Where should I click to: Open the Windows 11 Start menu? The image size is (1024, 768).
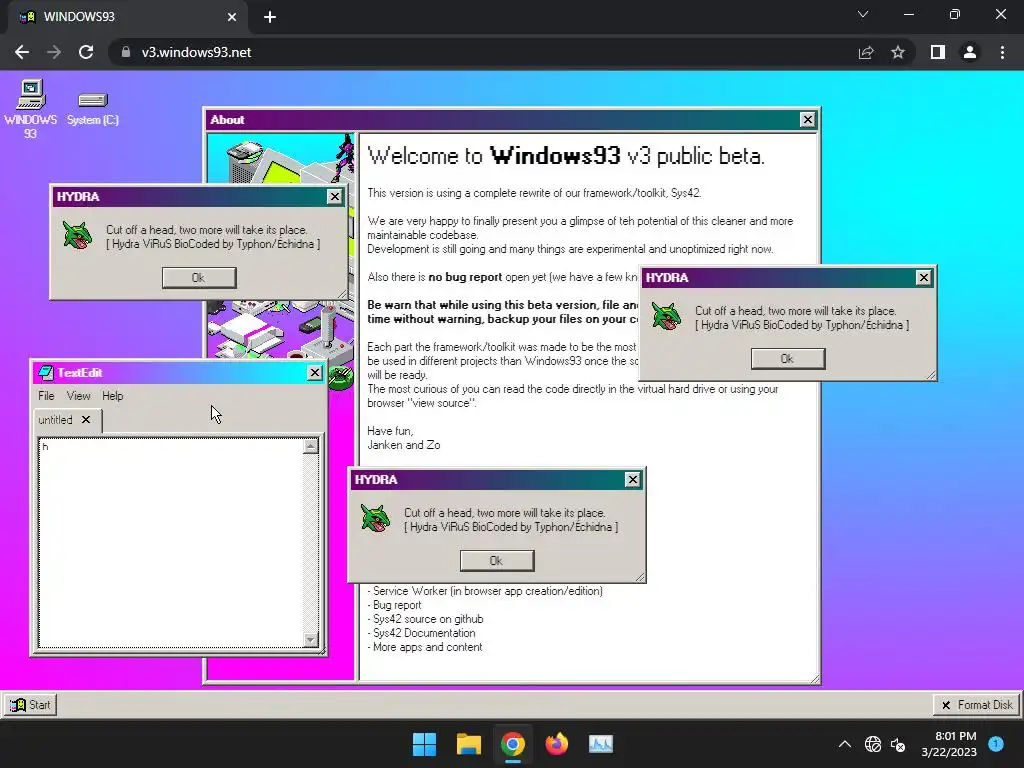(x=424, y=744)
